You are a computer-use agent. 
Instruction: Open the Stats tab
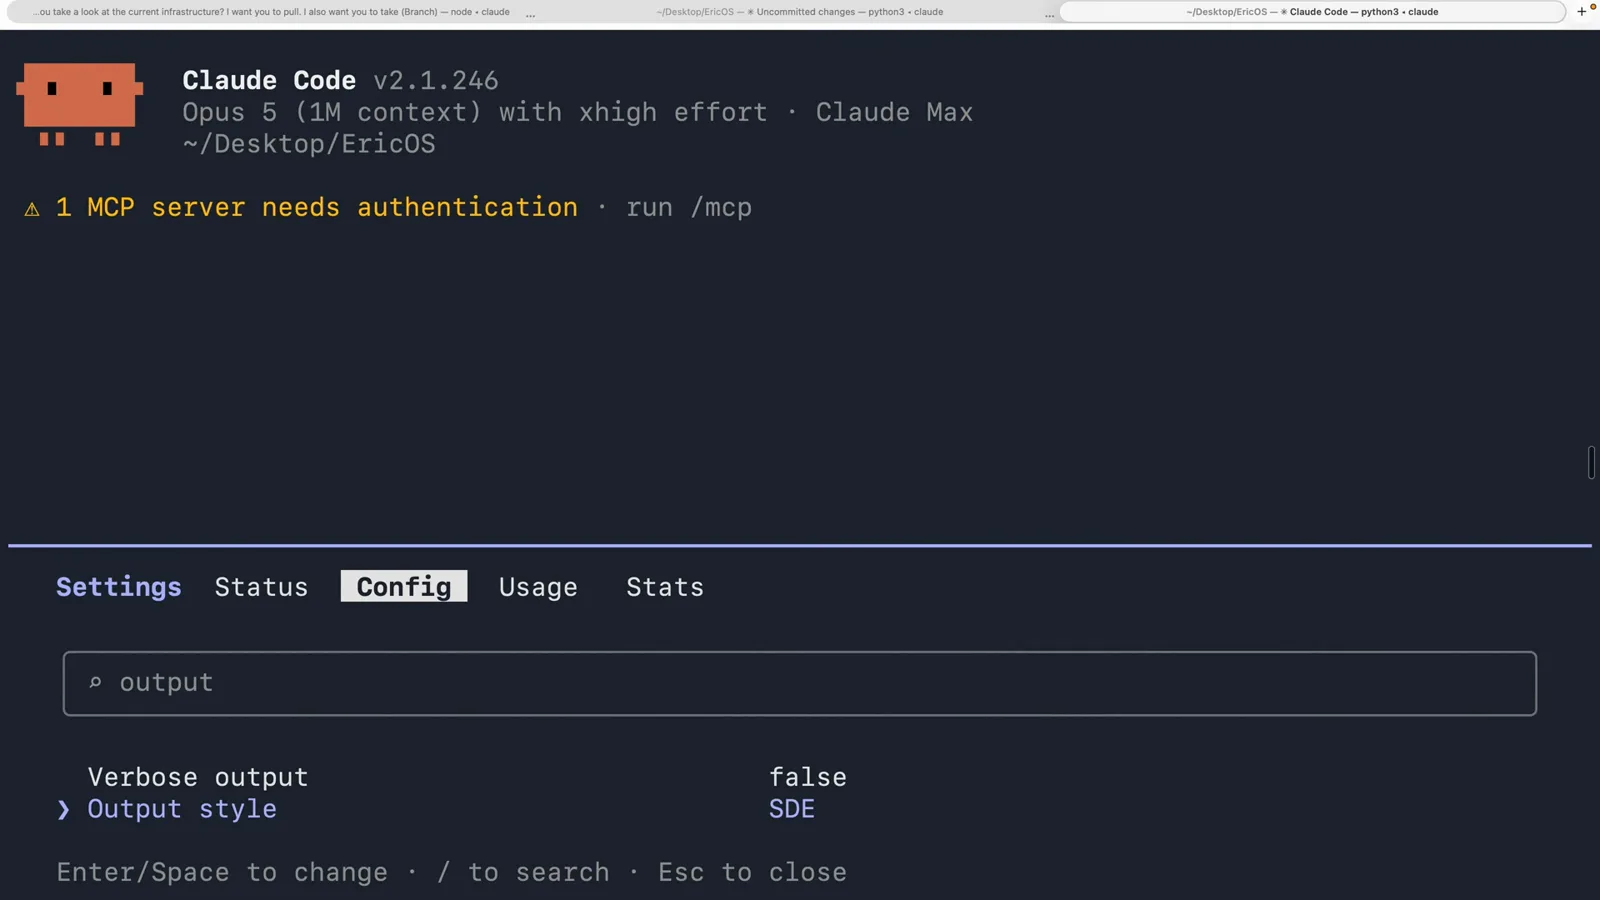pyautogui.click(x=665, y=587)
